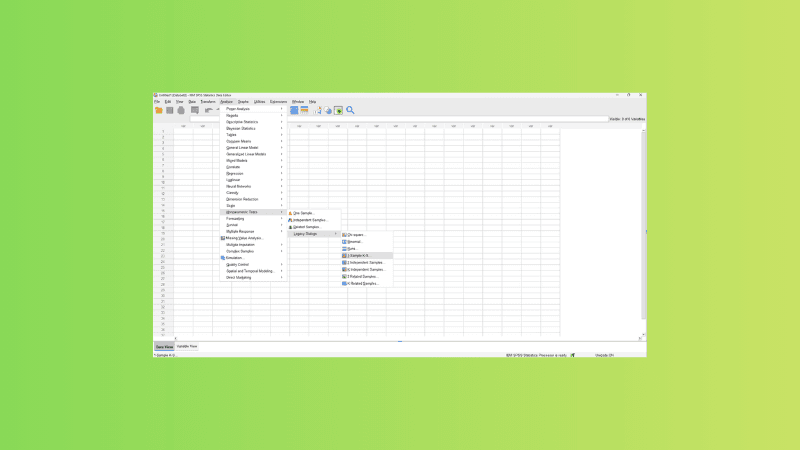The width and height of the screenshot is (800, 450).
Task: Click the boxed green arrow toolbar icon
Action: [x=338, y=110]
